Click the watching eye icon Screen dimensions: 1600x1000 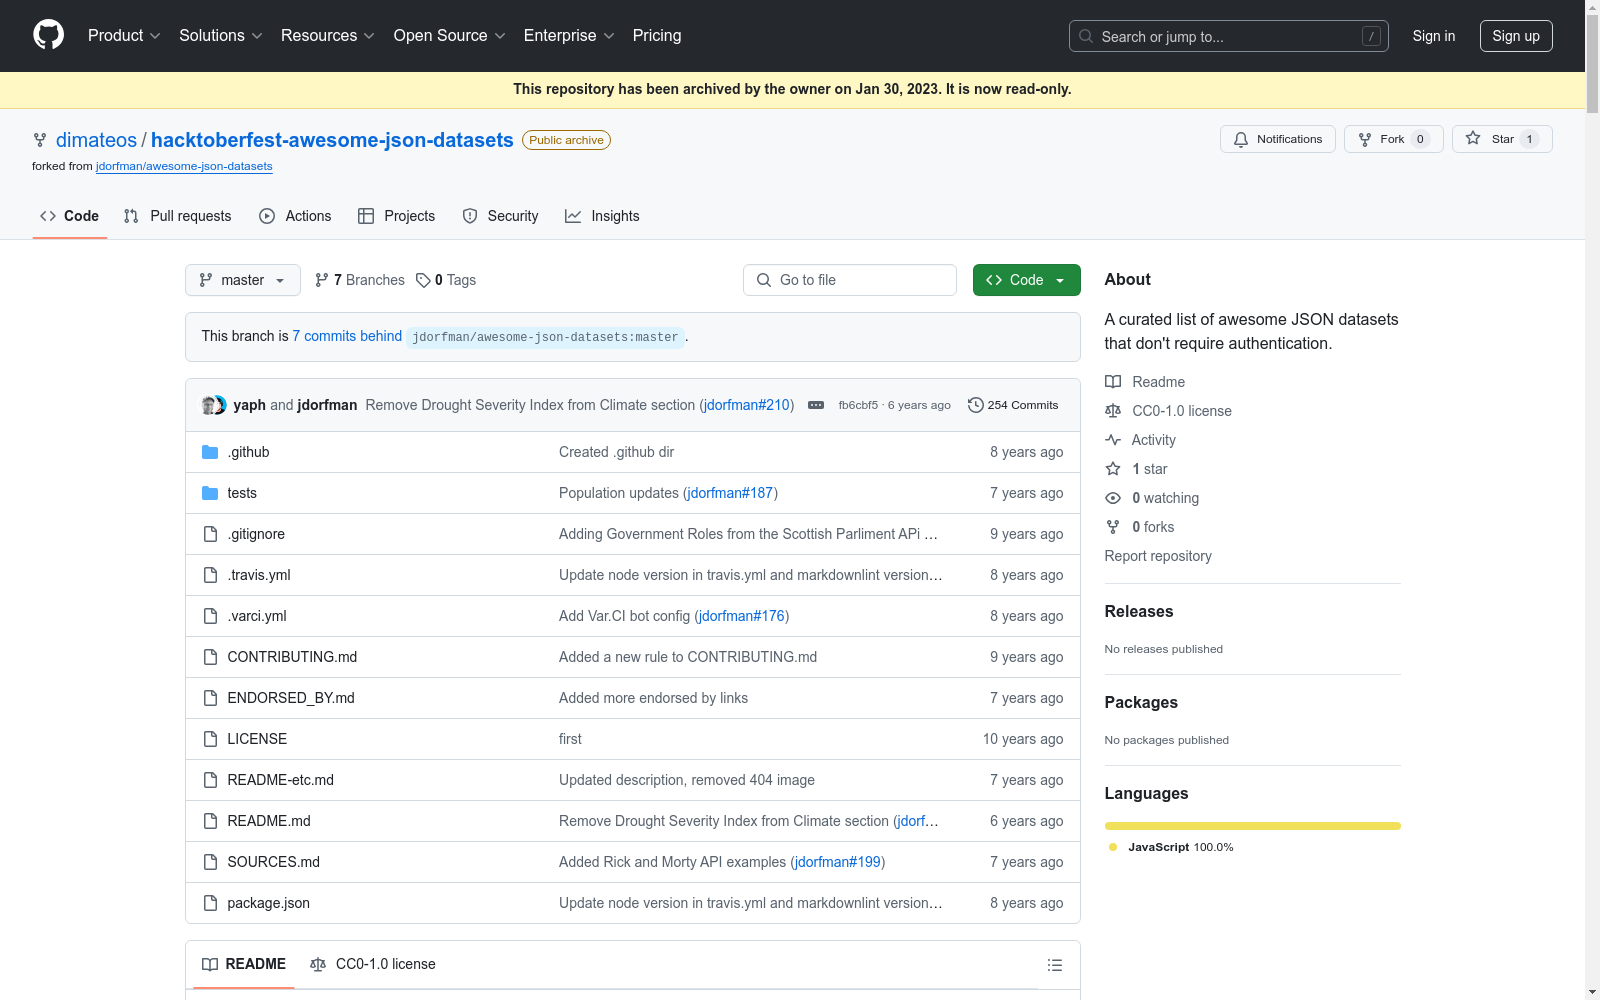(x=1113, y=498)
